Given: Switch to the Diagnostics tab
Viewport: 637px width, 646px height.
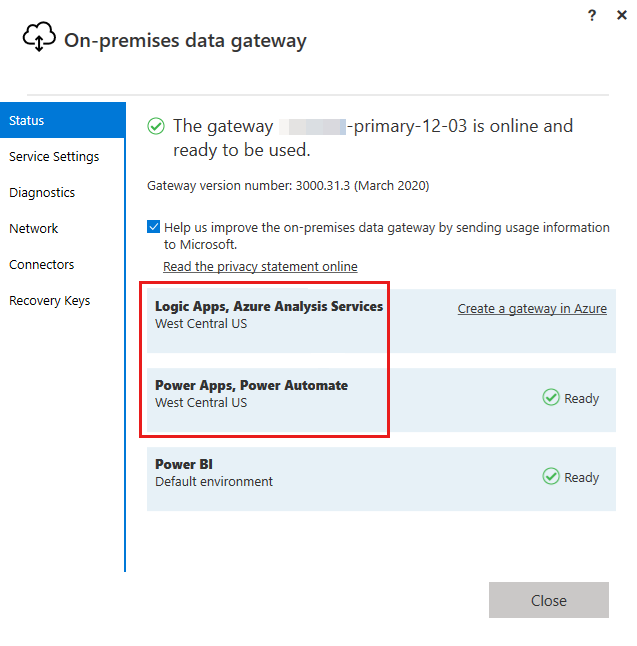Looking at the screenshot, I should click(x=42, y=193).
